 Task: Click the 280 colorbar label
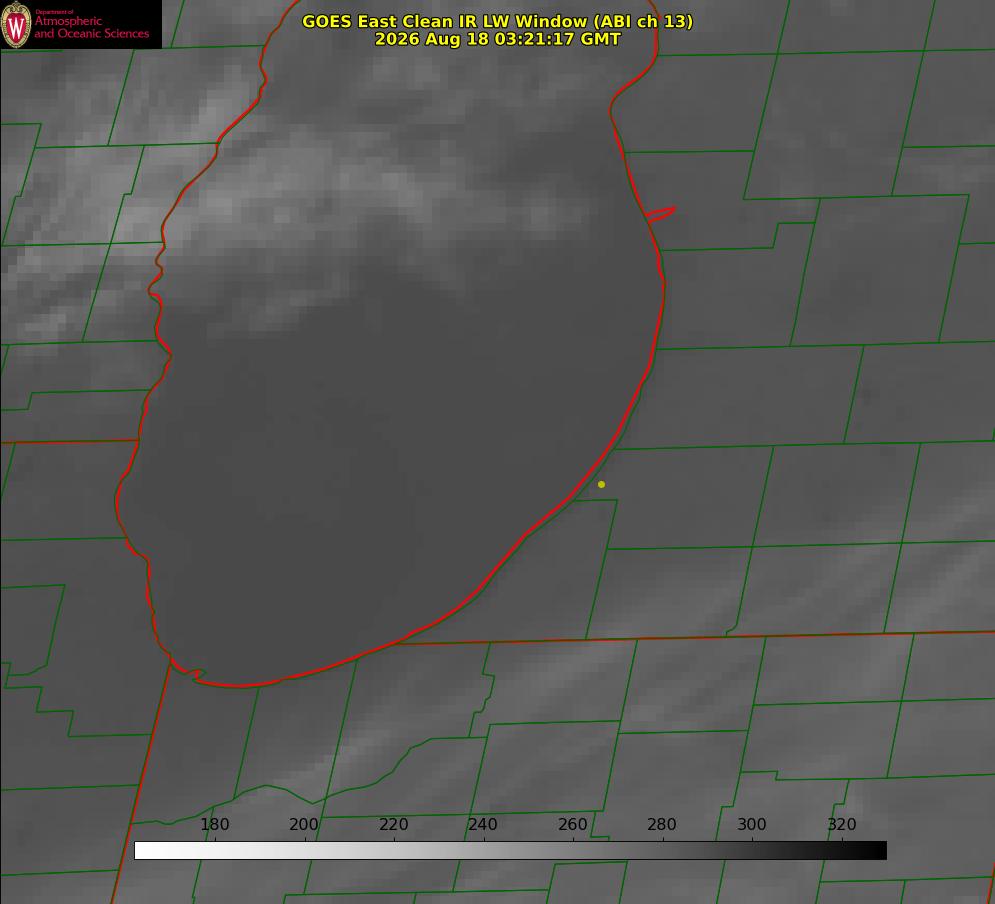(x=662, y=824)
